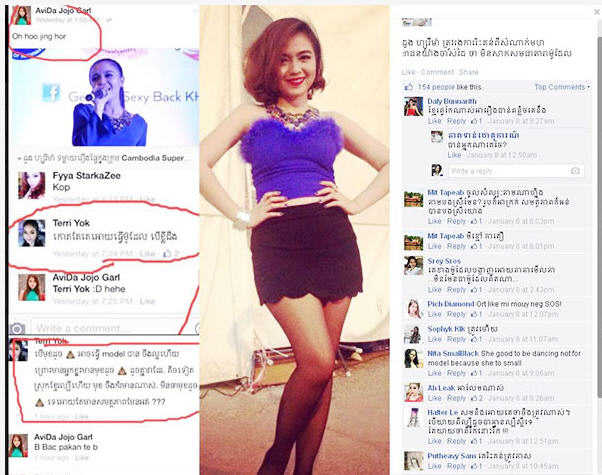
Task: Click thumbs-up count on Terri Yok's comment
Action: tap(171, 253)
